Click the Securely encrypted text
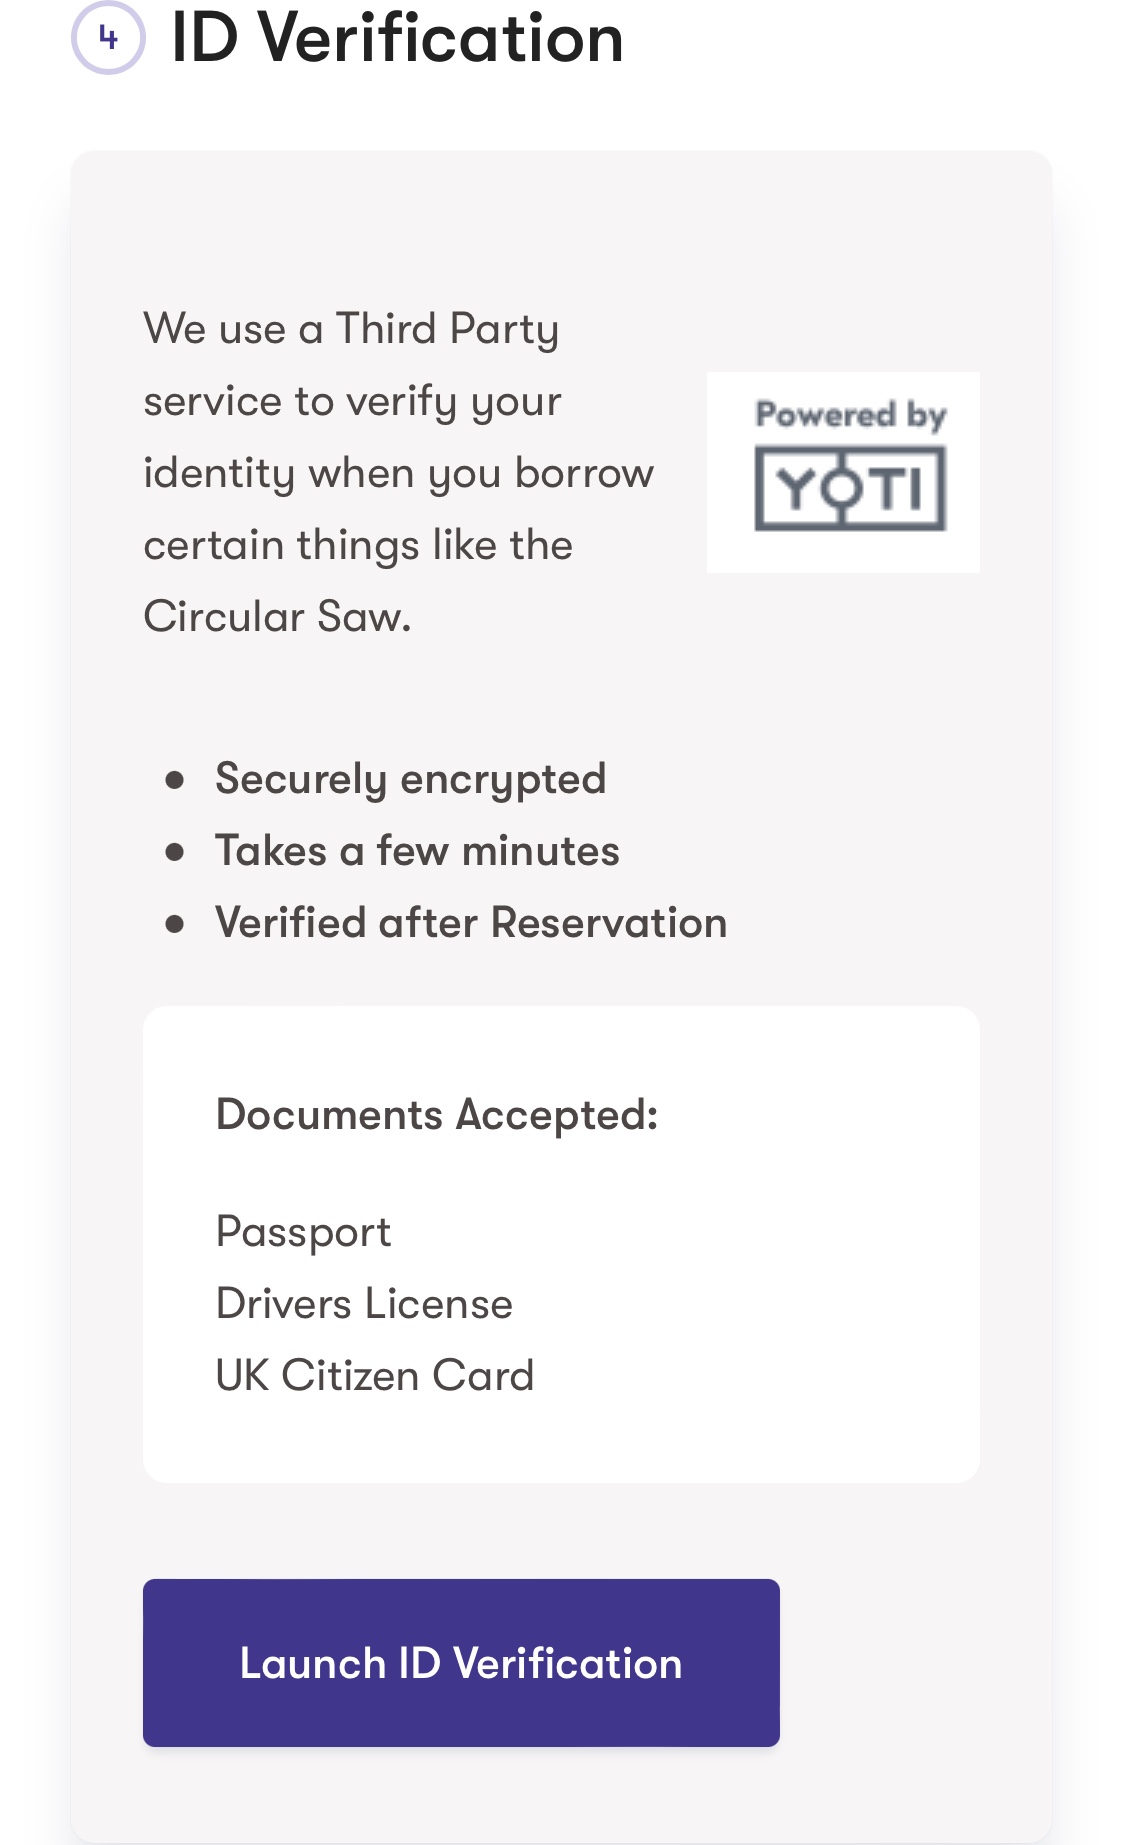Image resolution: width=1121 pixels, height=1845 pixels. coord(410,779)
